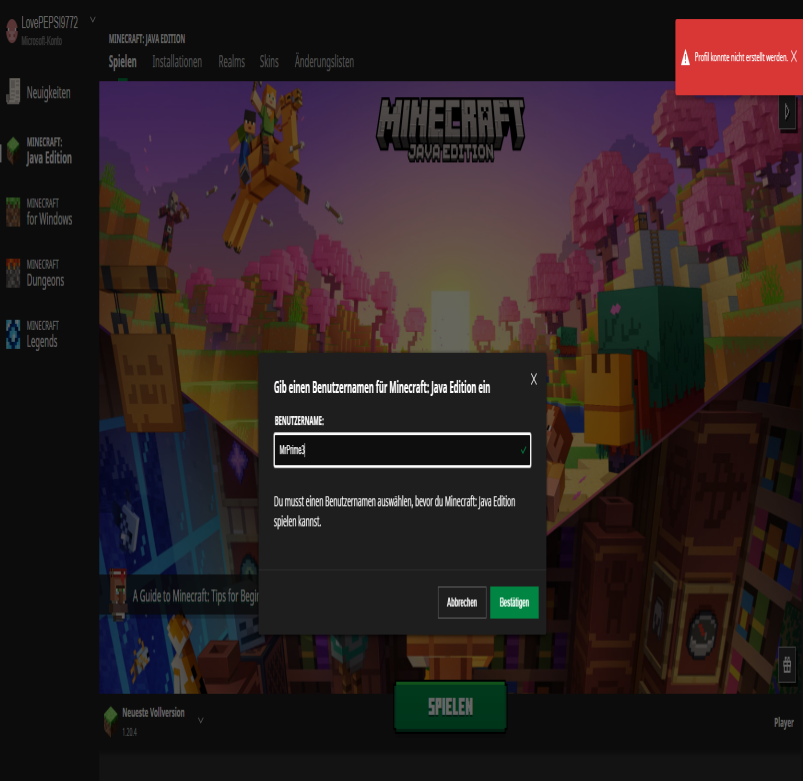The image size is (803, 781).
Task: Select Minecraft for Windows in sidebar
Action: click(48, 212)
